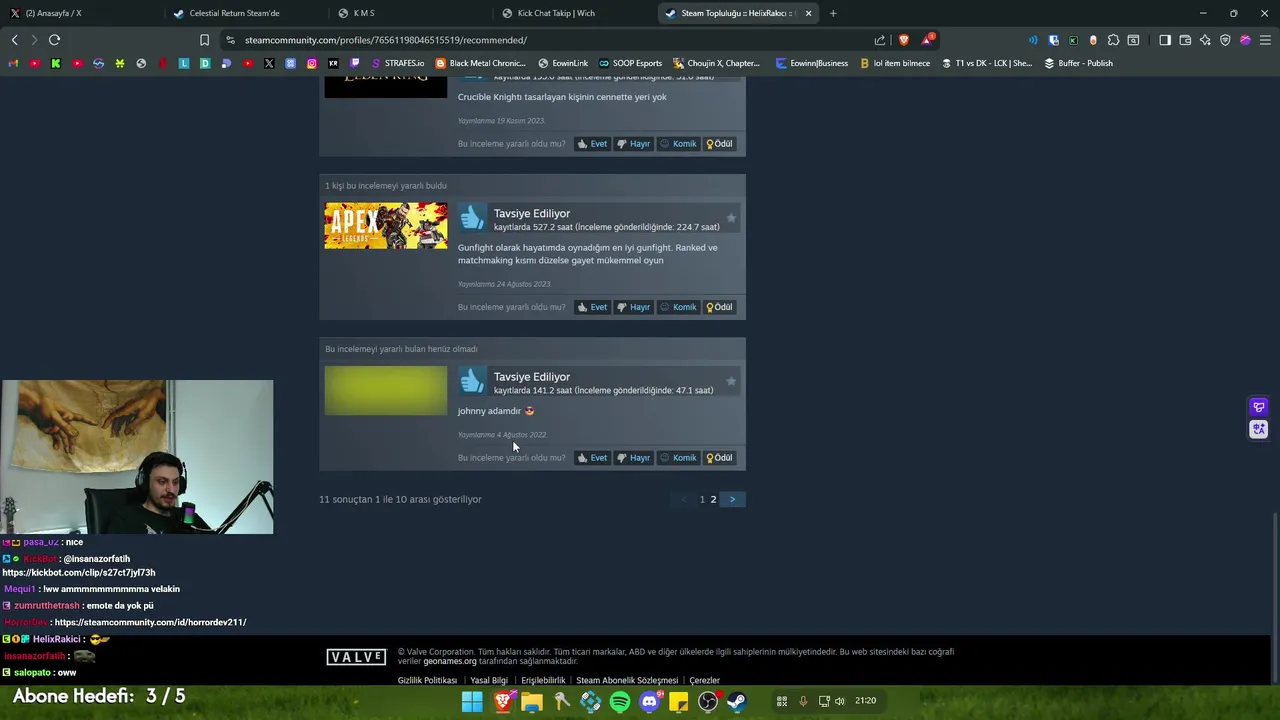The image size is (1280, 720).
Task: Vote Hayır on the Crucible Knight review
Action: pos(633,144)
